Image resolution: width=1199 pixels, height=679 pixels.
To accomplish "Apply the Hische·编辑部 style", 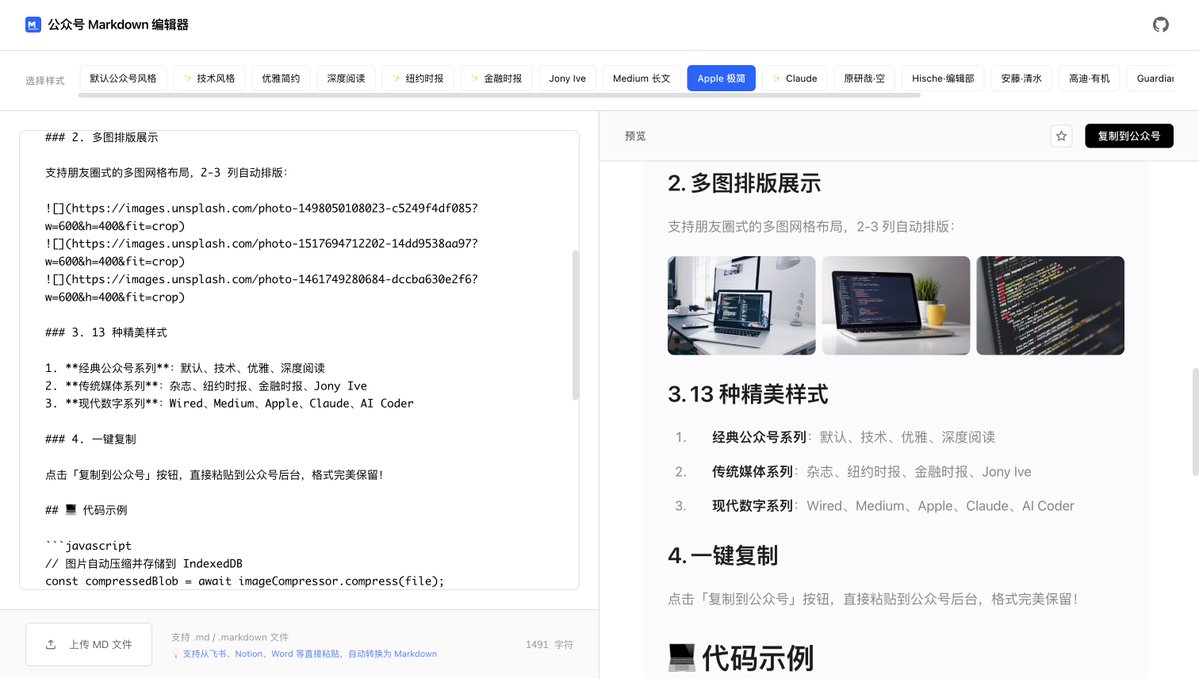I will (x=943, y=78).
